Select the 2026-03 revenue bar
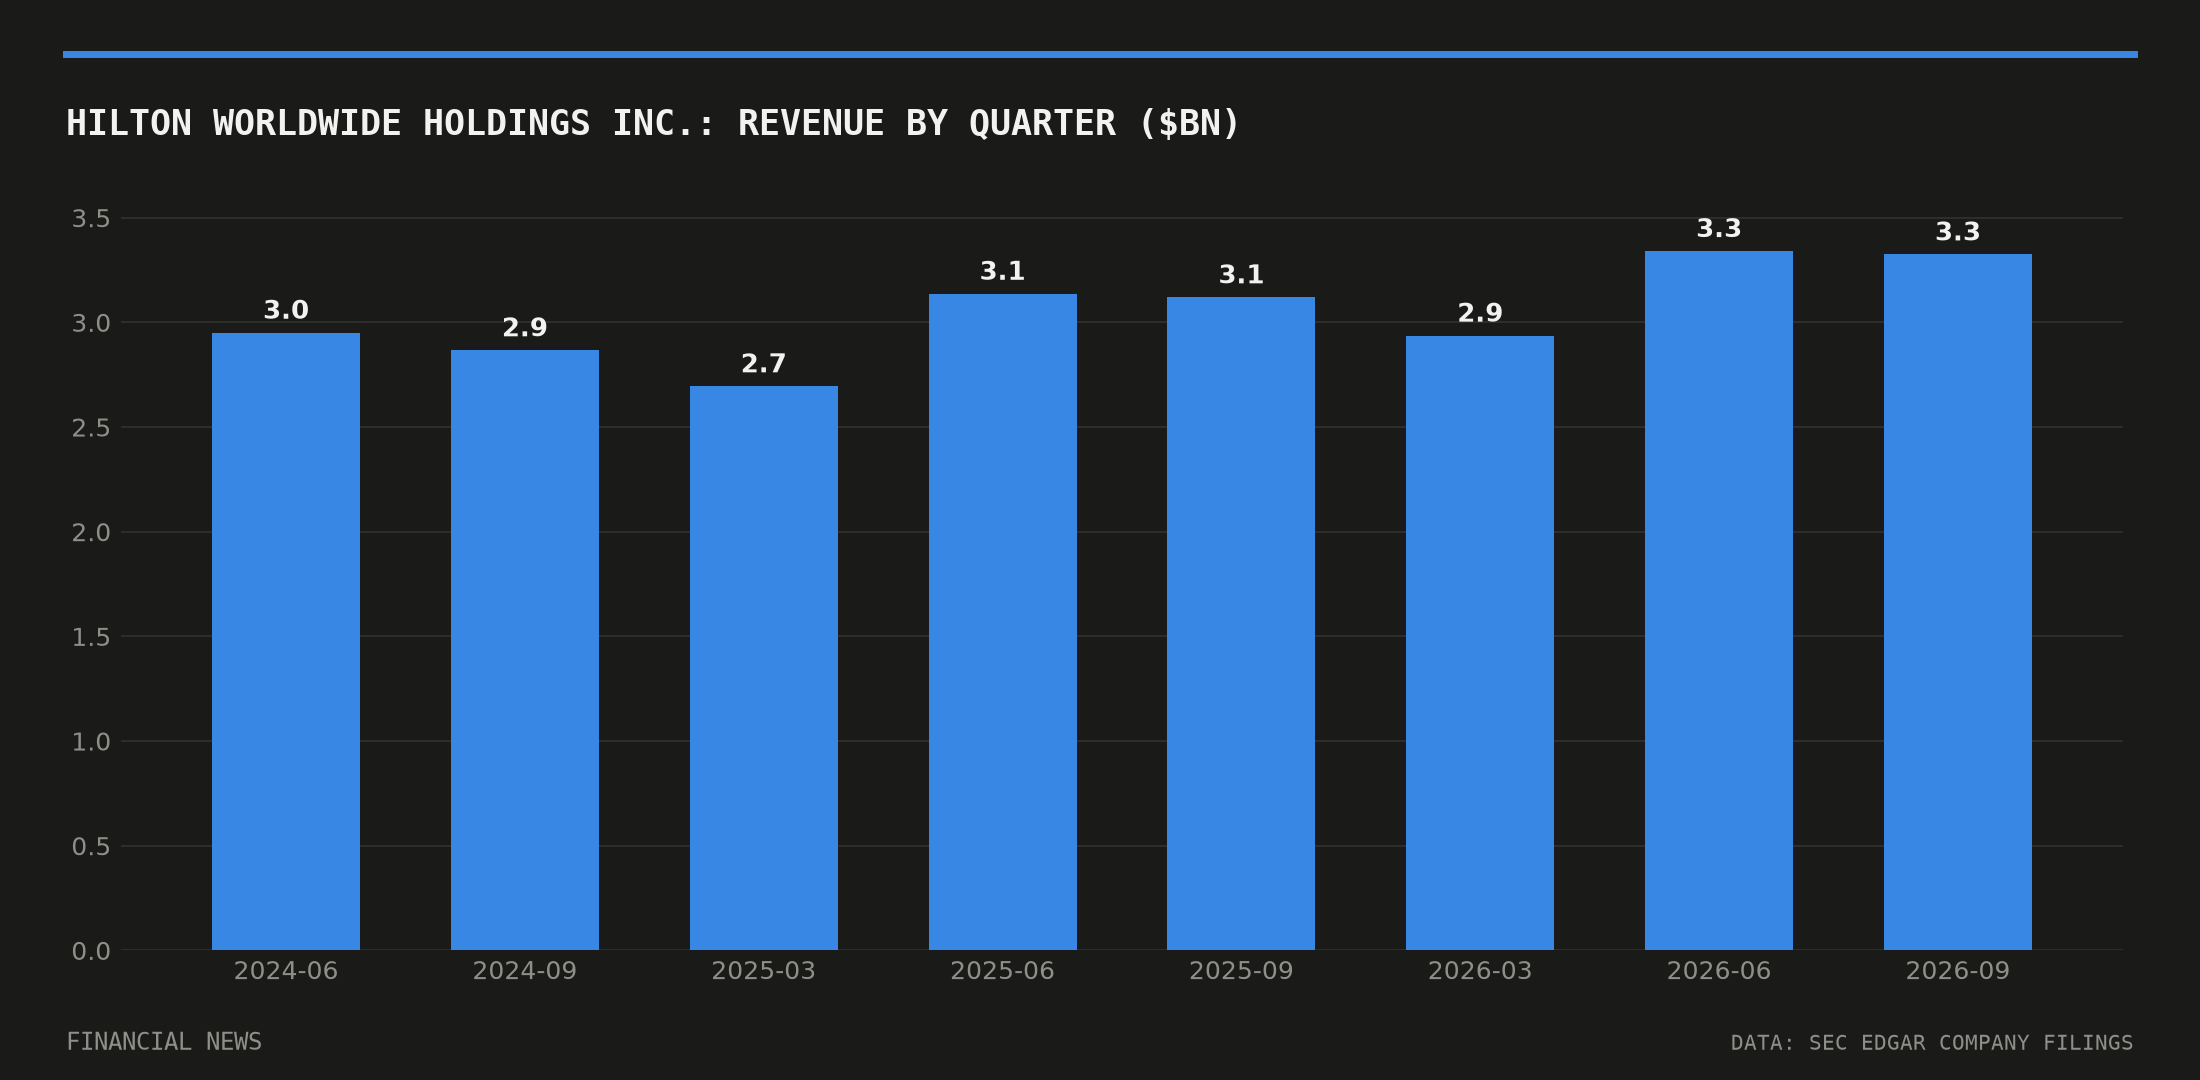2200x1080 pixels. pos(1480,643)
